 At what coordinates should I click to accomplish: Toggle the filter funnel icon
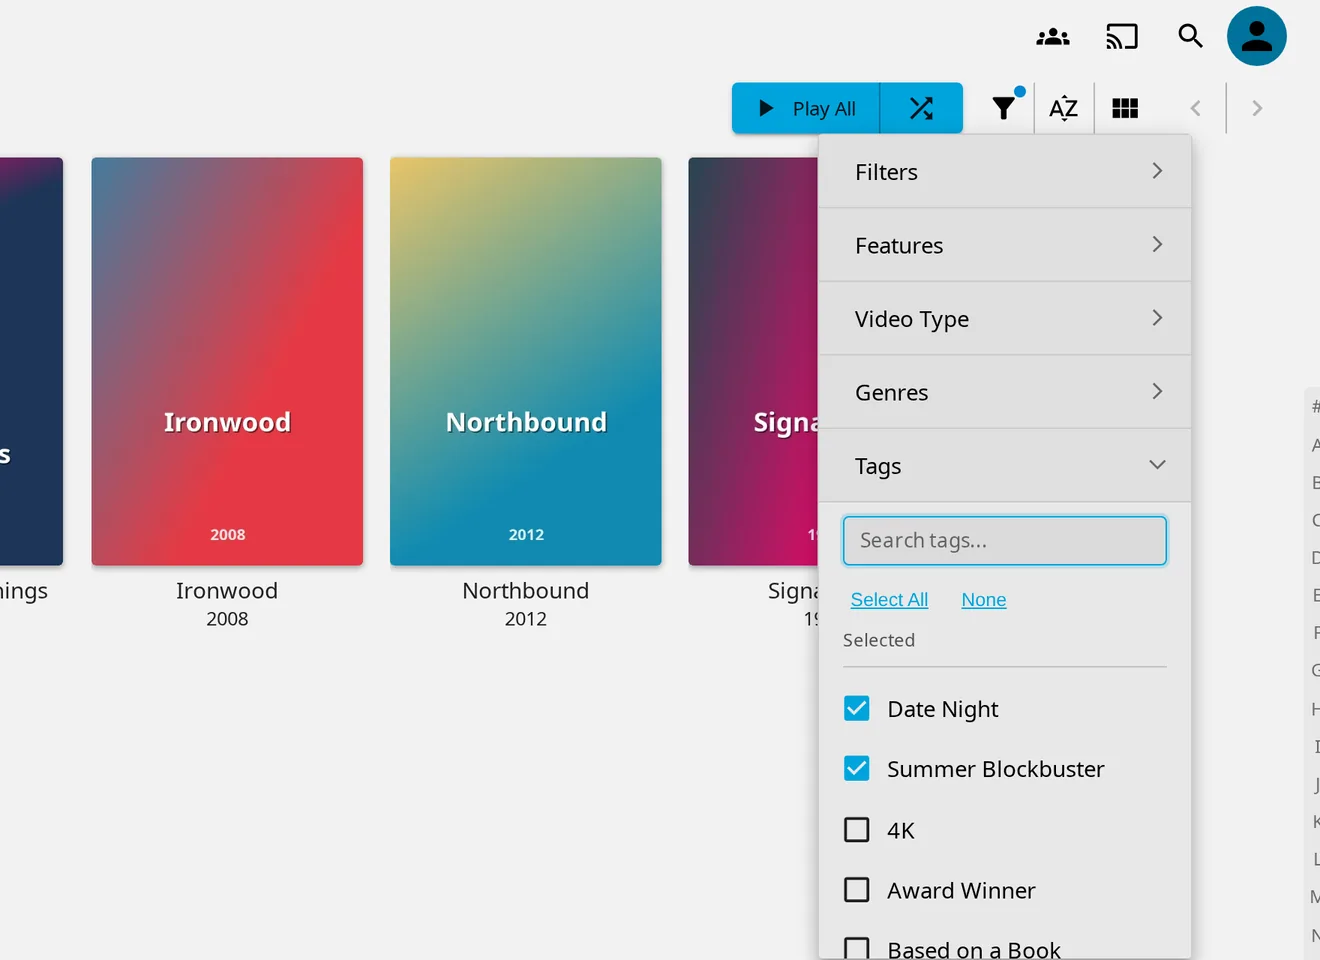[x=1004, y=108]
